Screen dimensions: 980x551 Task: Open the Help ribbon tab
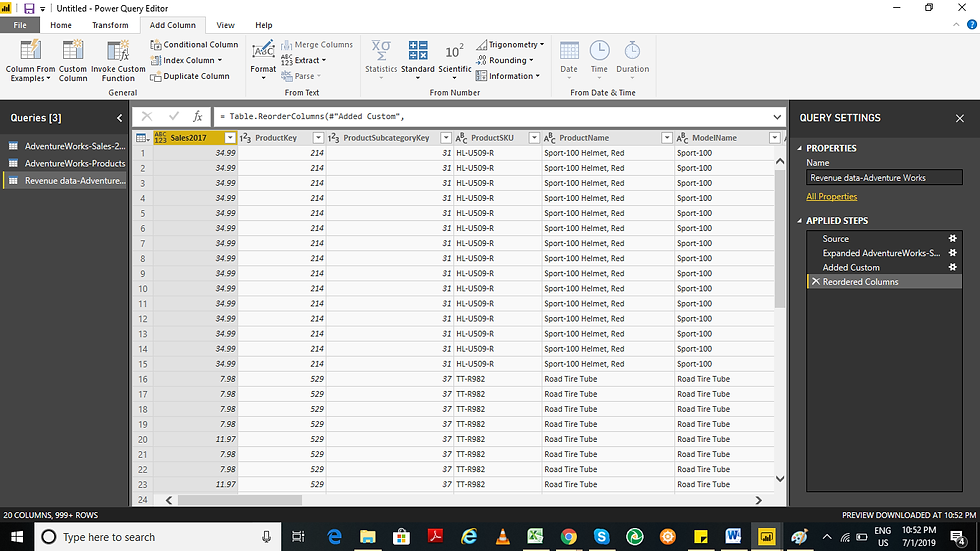point(264,25)
